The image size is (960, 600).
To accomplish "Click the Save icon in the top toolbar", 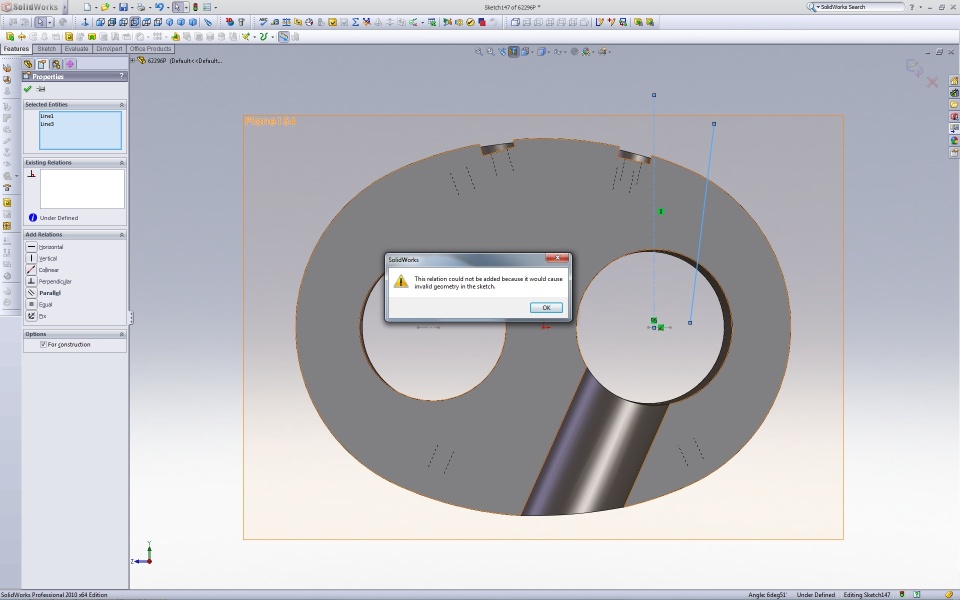I will click(123, 7).
